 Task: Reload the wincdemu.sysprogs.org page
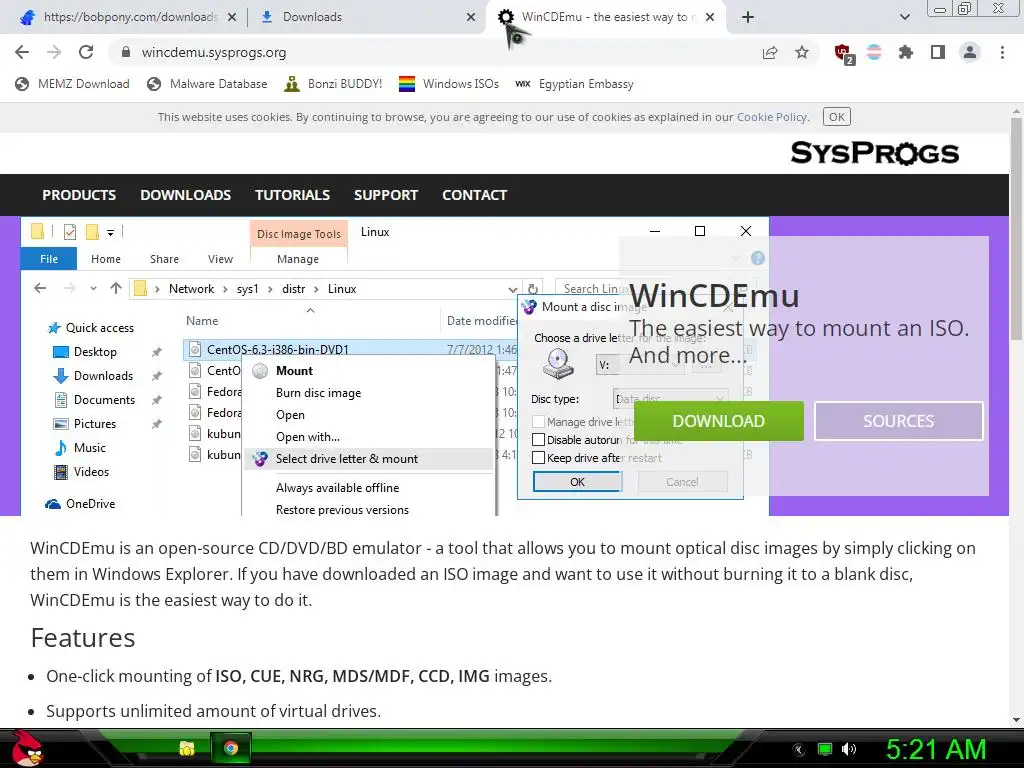tap(86, 52)
